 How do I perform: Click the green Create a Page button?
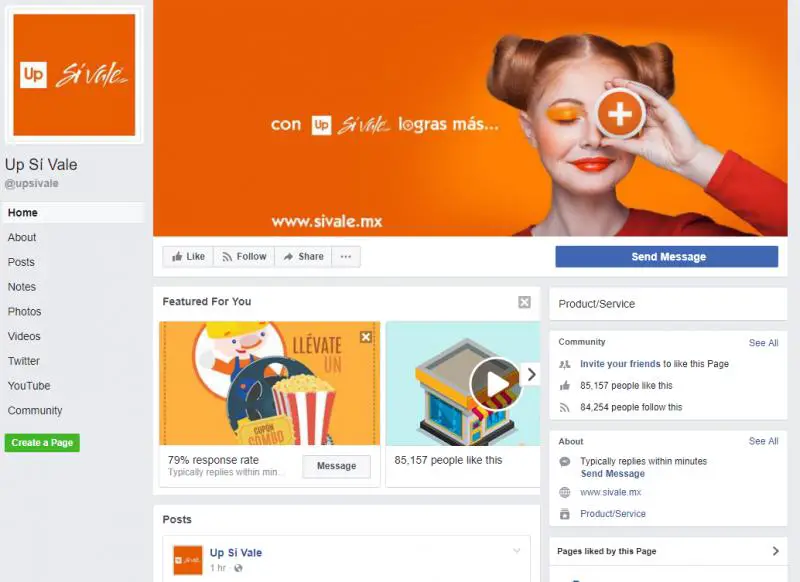42,443
